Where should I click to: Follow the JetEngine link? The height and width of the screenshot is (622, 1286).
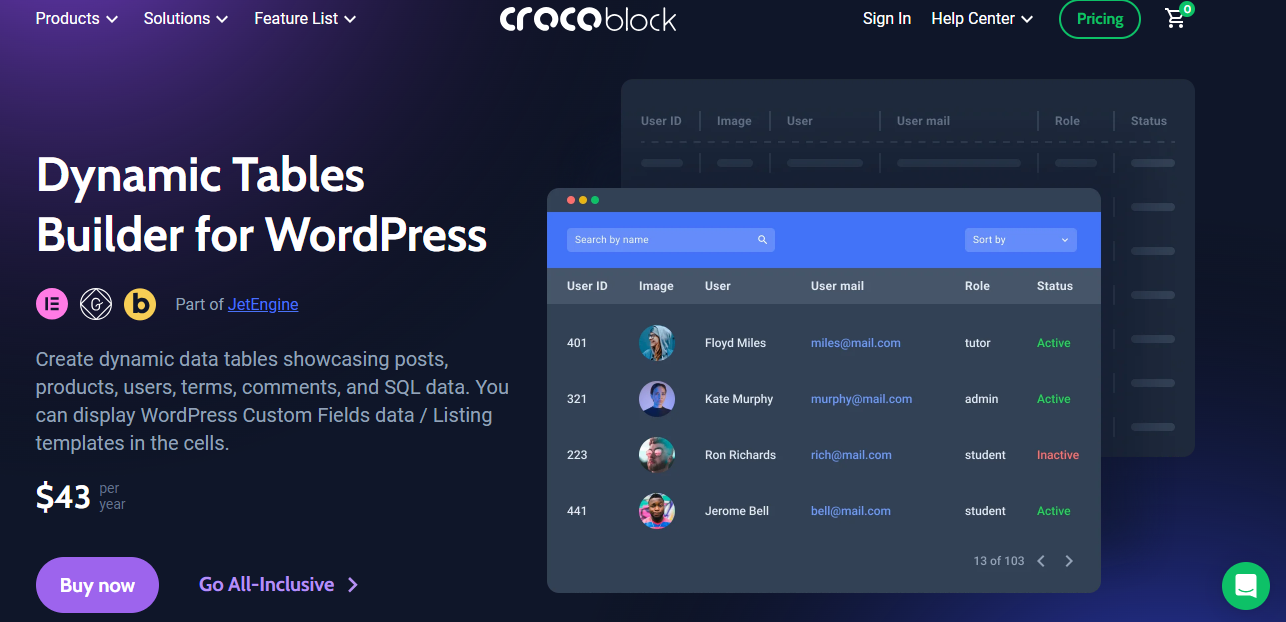point(263,304)
